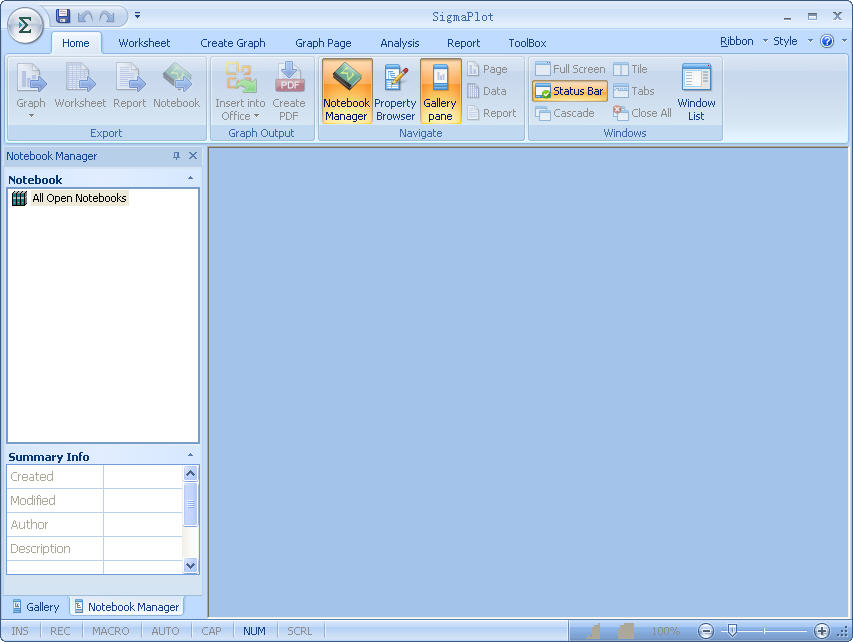This screenshot has height=642, width=853.
Task: Toggle the Notebook Manager pane button
Action: [346, 92]
